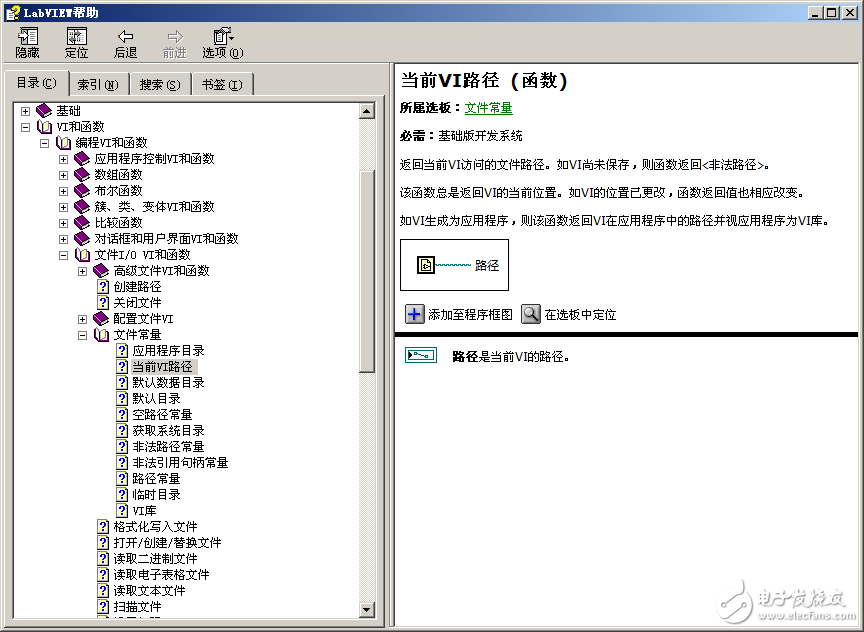This screenshot has height=632, width=864.
Task: Click the help page icon beside 关闭文件
Action: click(103, 303)
